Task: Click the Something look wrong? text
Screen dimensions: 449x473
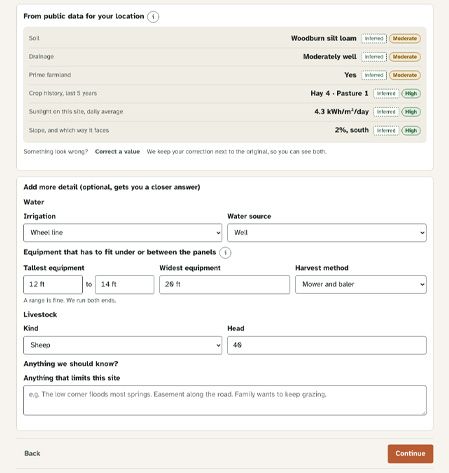Action: [x=56, y=152]
